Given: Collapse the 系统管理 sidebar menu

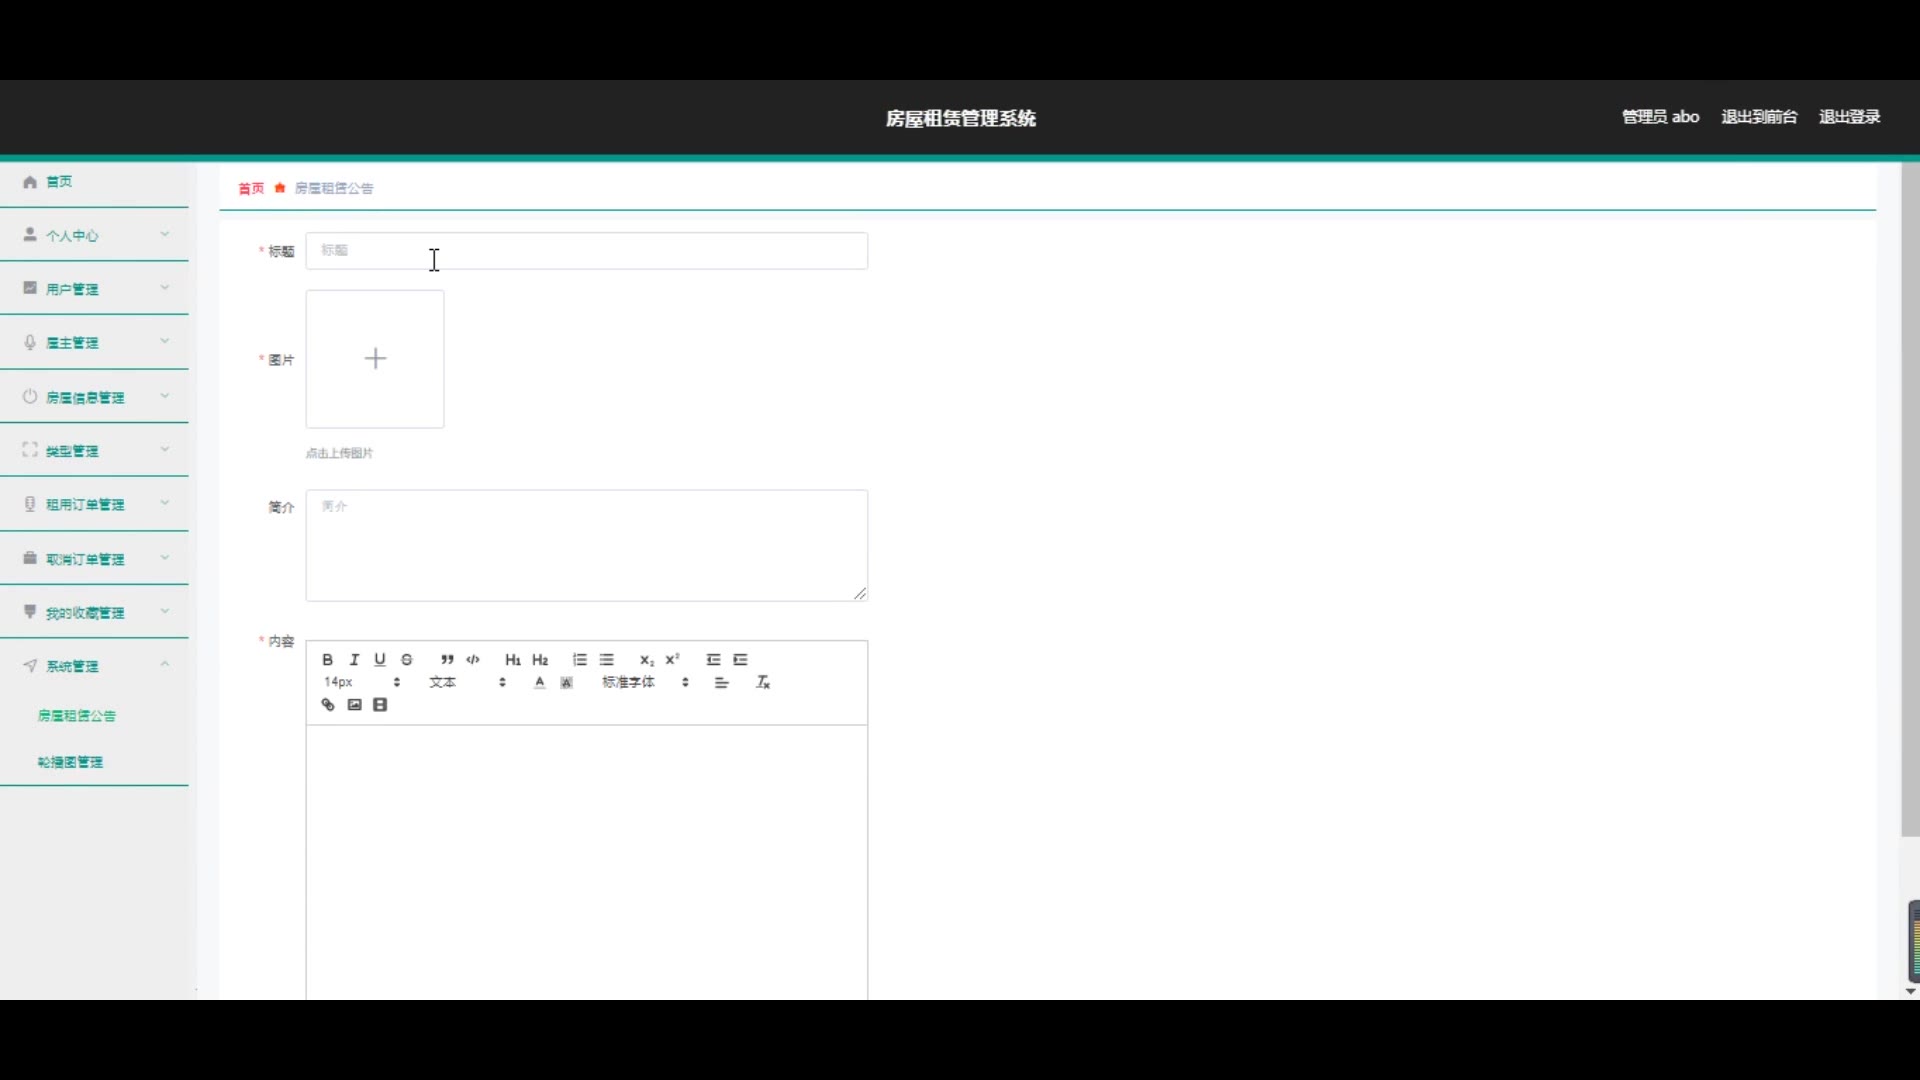Looking at the screenshot, I should [x=95, y=666].
